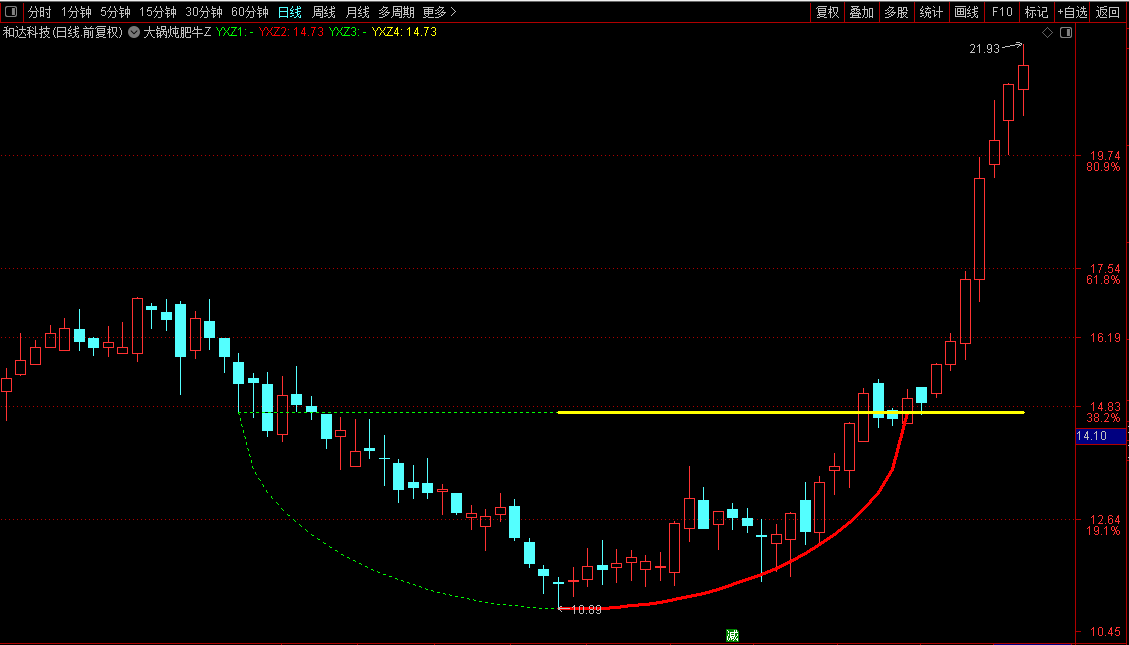
Task: Toggle the left sidebar panel icon
Action: point(12,12)
